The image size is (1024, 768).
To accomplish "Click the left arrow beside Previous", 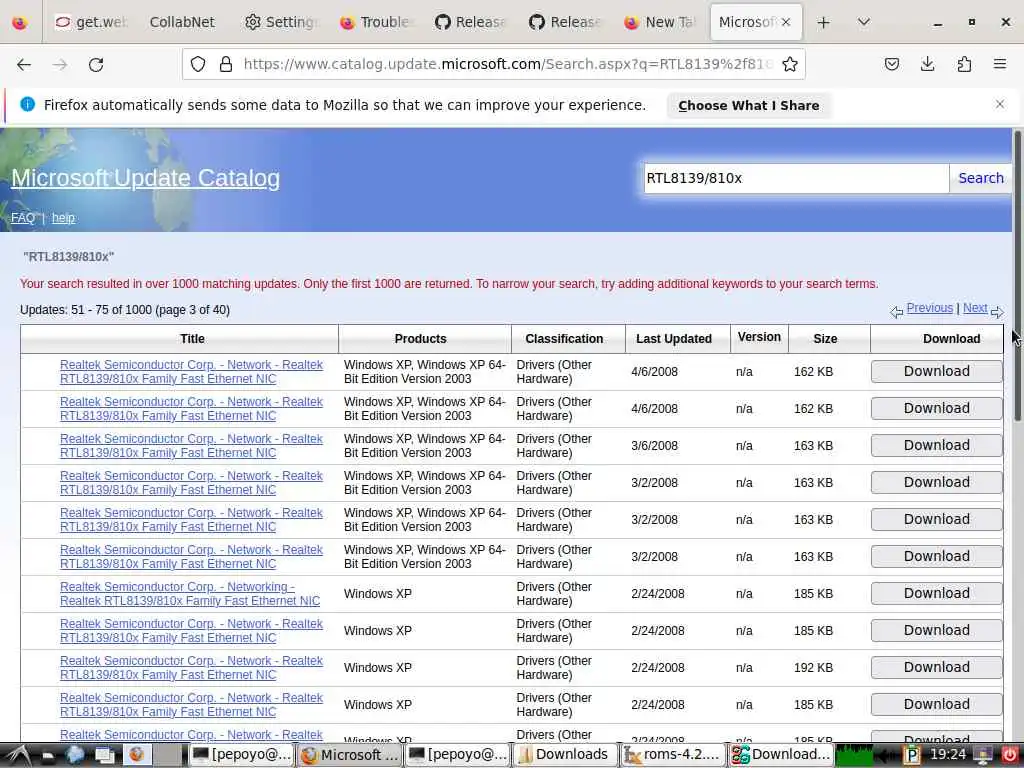I will click(896, 312).
